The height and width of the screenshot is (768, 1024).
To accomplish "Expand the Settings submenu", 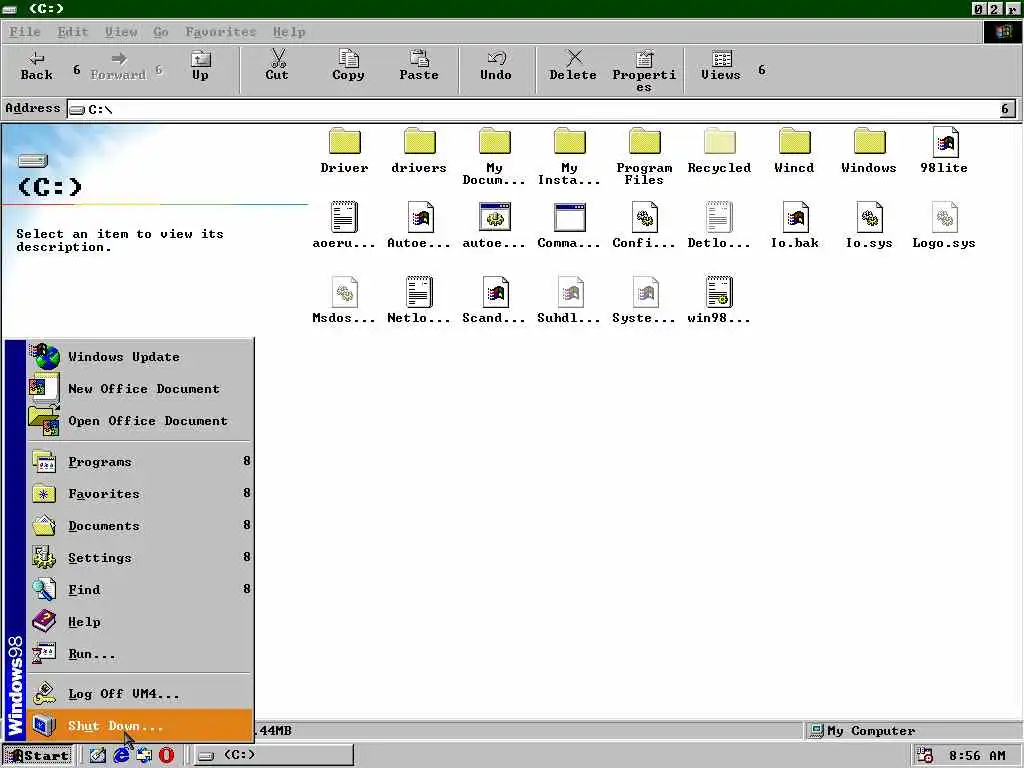I will pyautogui.click(x=140, y=558).
